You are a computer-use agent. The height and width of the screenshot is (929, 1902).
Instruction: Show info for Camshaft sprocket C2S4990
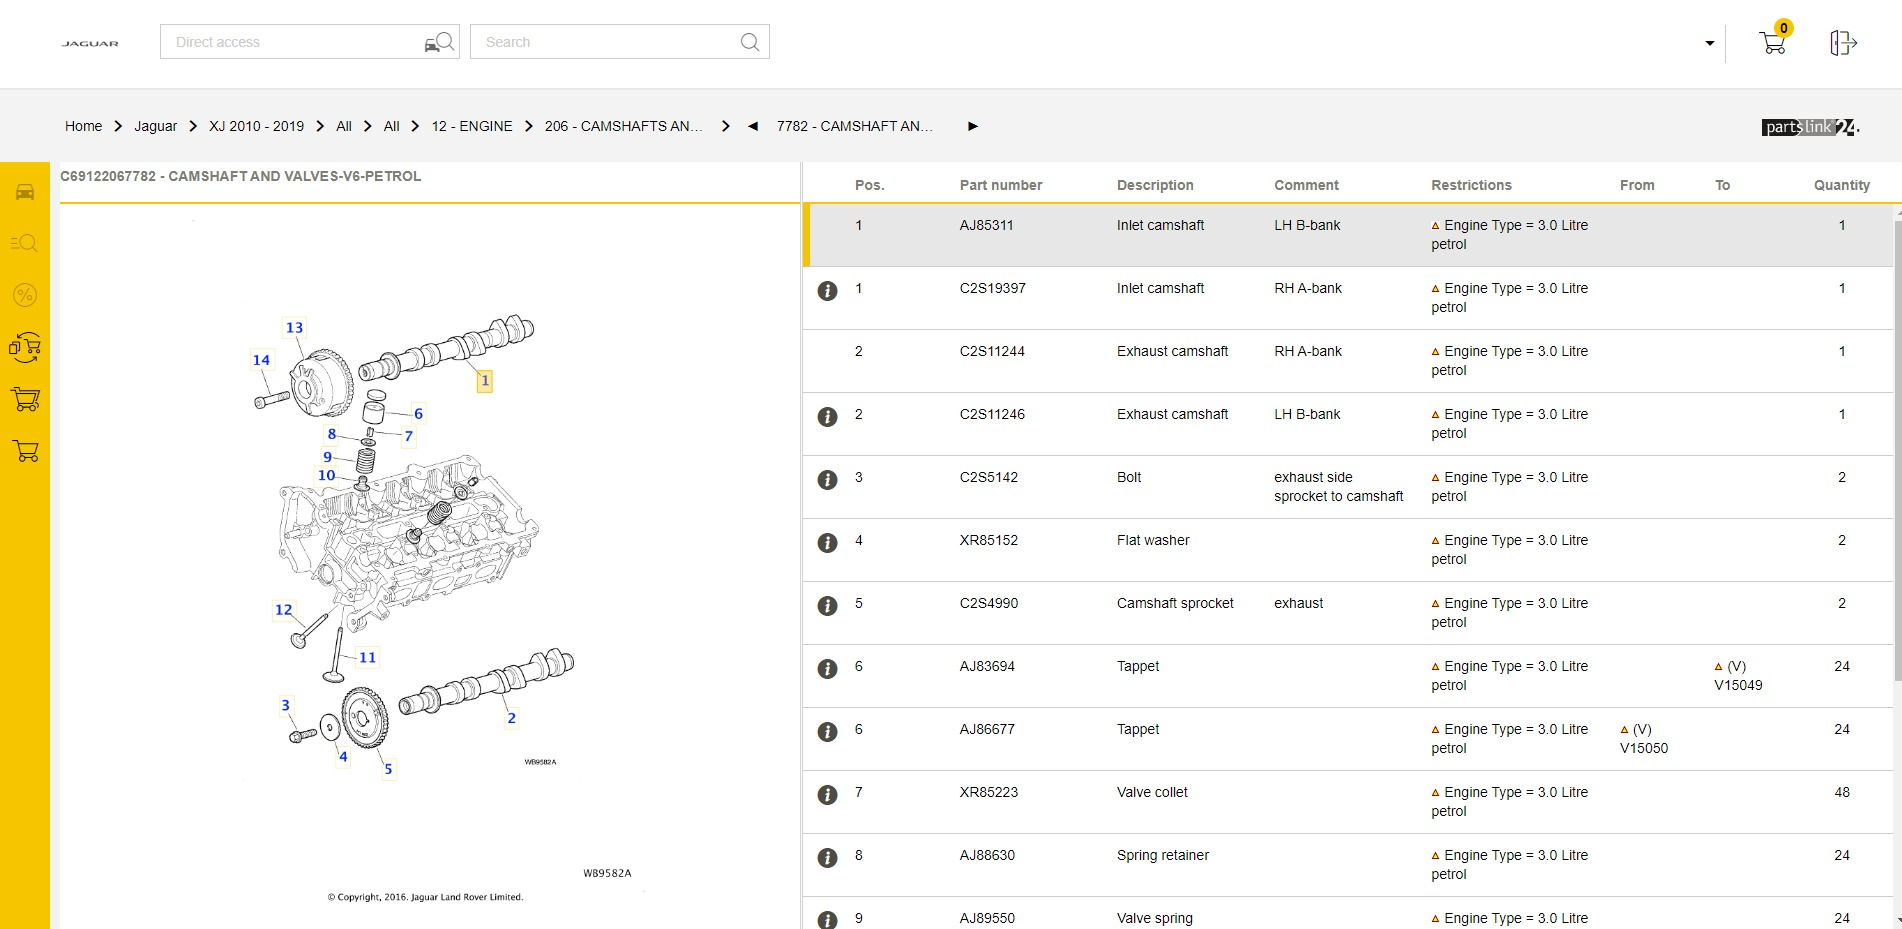click(827, 606)
